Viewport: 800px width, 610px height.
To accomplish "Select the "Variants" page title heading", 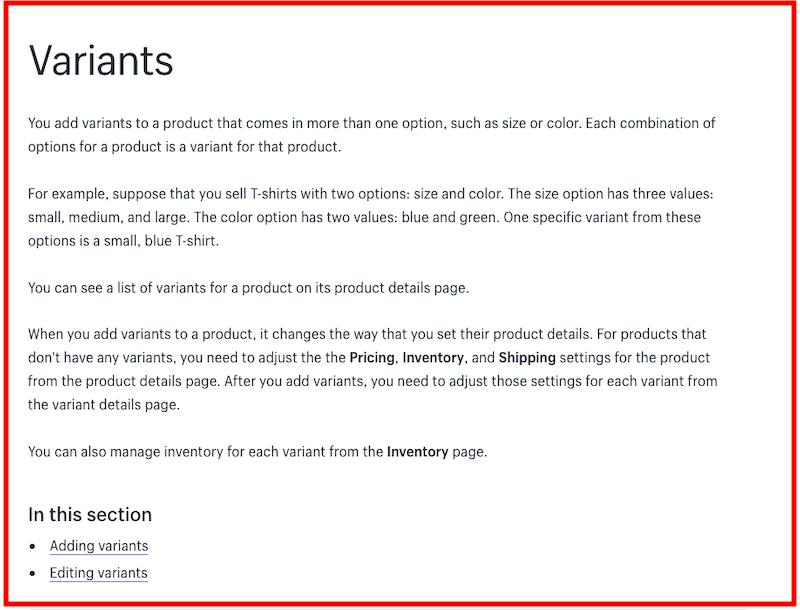I will 101,60.
